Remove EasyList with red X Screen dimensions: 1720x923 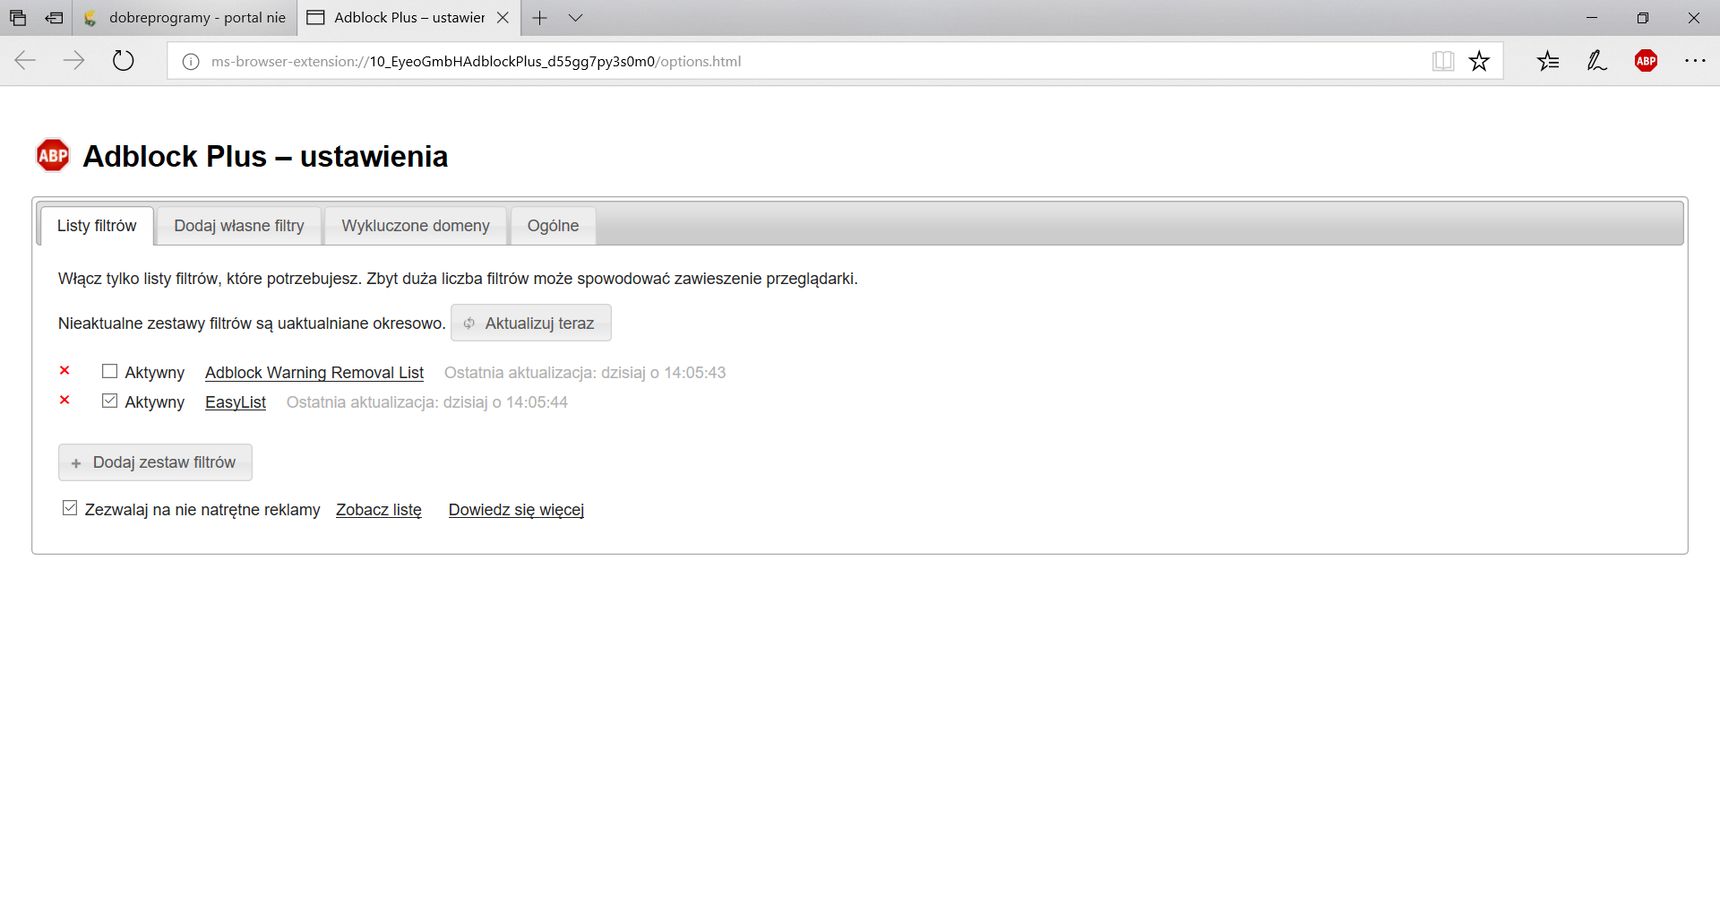coord(65,400)
